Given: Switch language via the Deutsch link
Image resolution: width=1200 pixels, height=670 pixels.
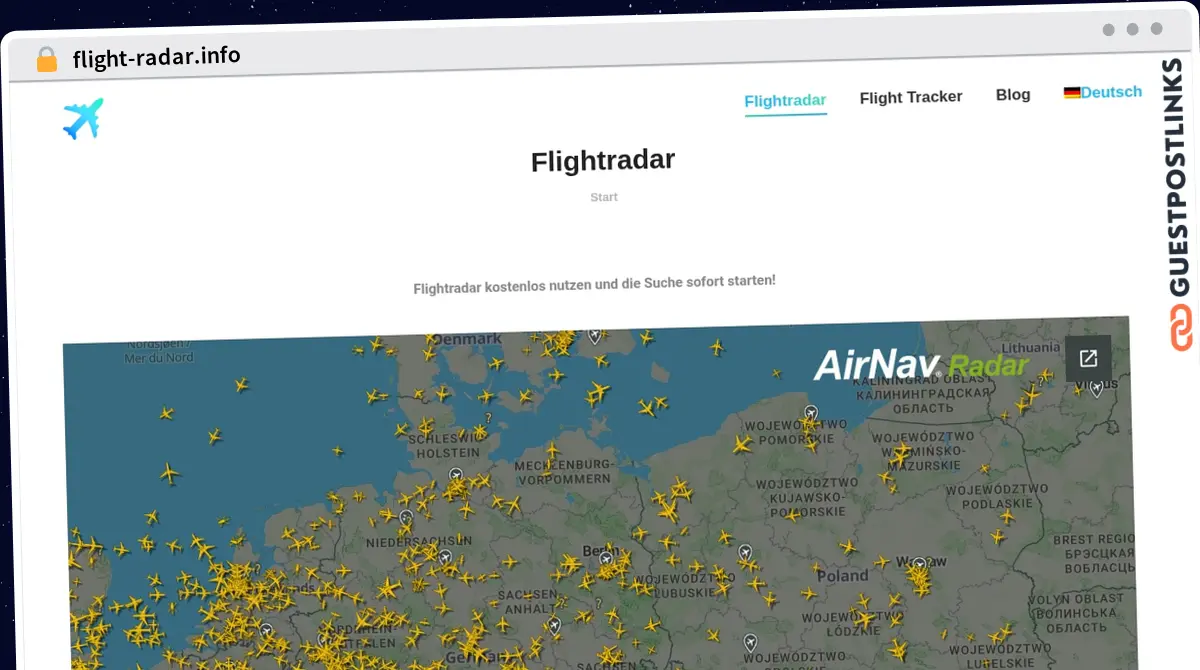Looking at the screenshot, I should point(1113,91).
